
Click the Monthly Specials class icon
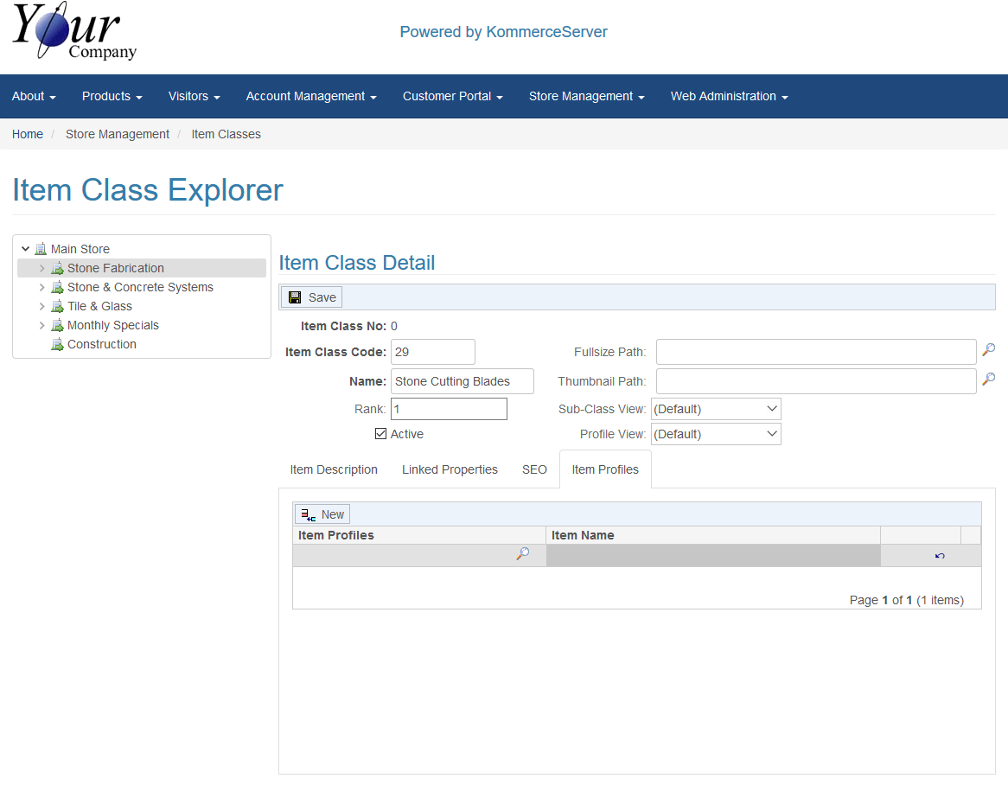pyautogui.click(x=57, y=326)
